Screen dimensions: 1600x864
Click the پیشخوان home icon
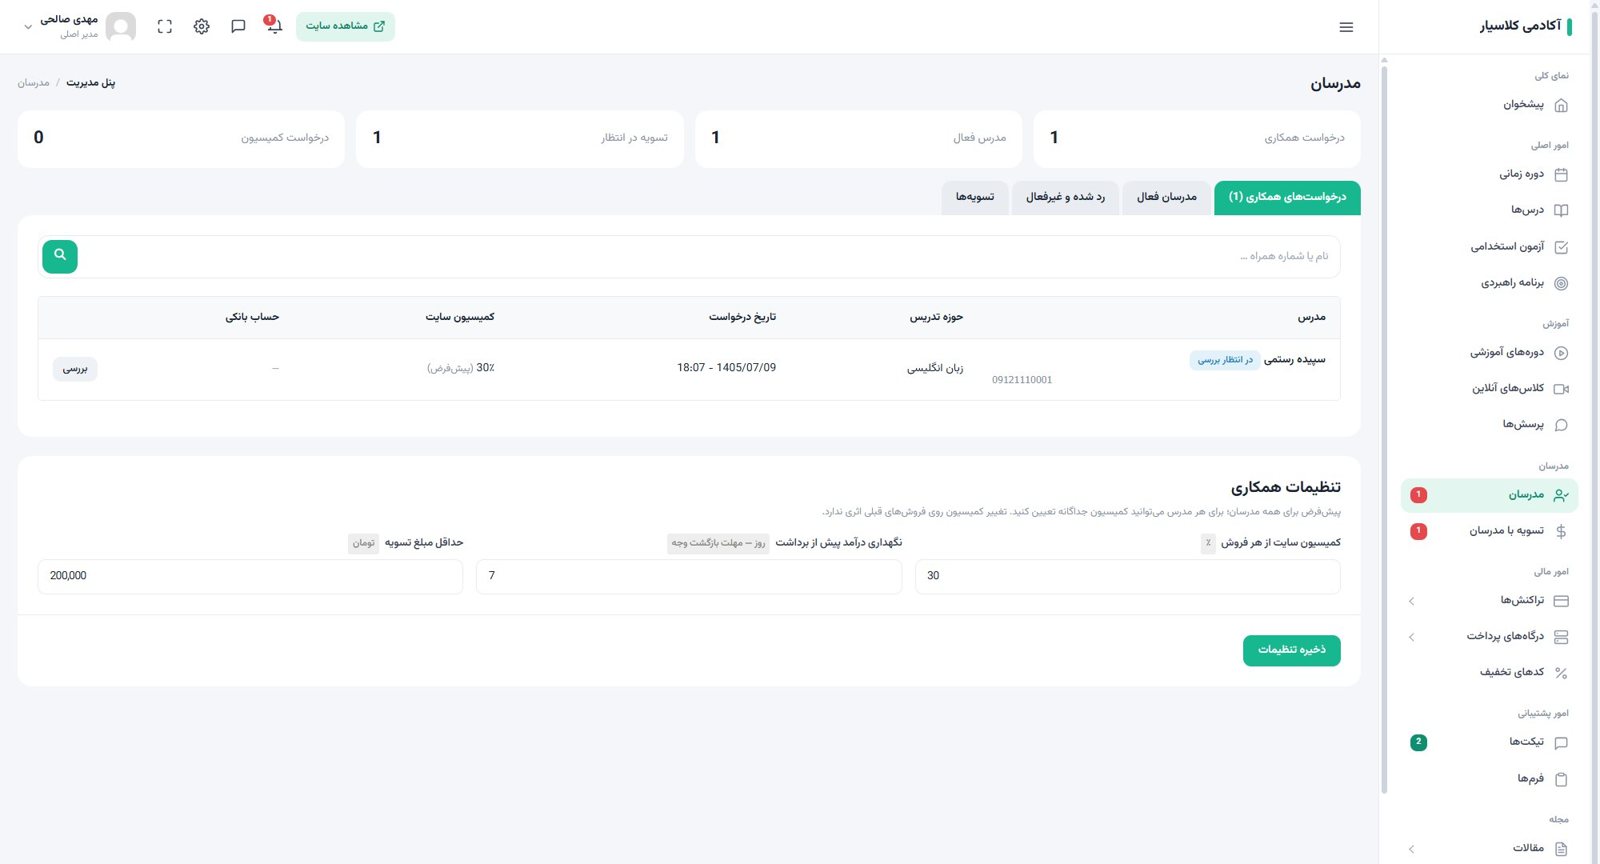(x=1561, y=105)
